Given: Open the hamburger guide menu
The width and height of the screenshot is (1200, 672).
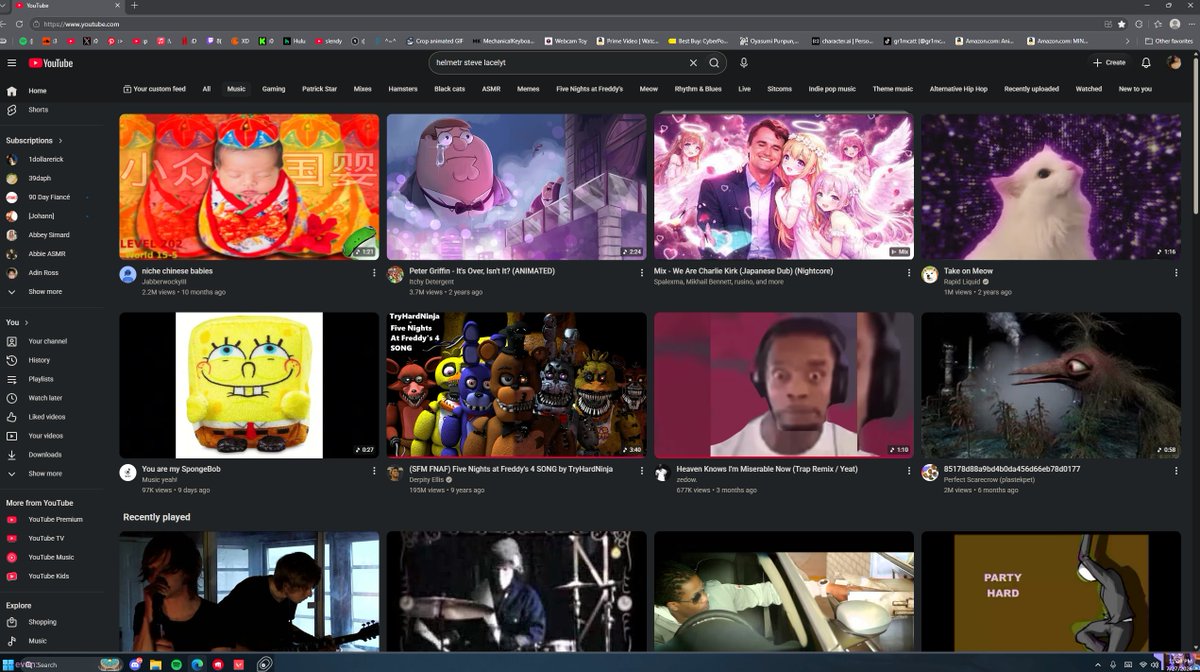Looking at the screenshot, I should (x=12, y=63).
